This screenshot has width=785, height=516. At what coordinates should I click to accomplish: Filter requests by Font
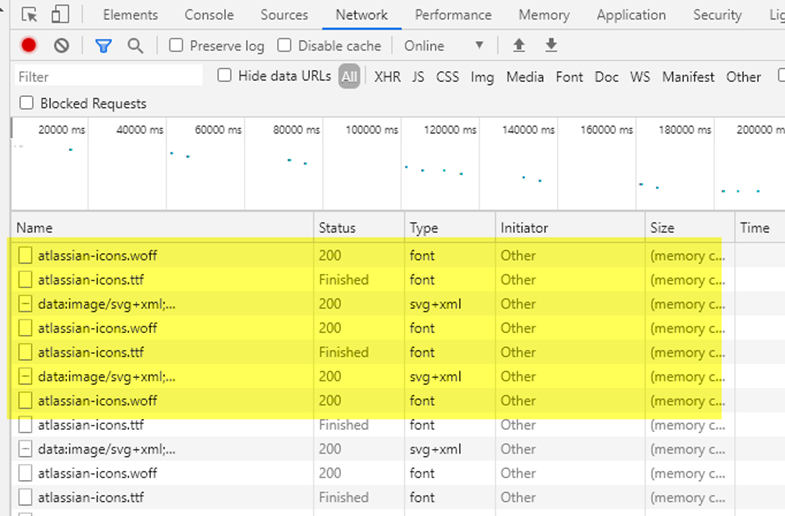570,77
